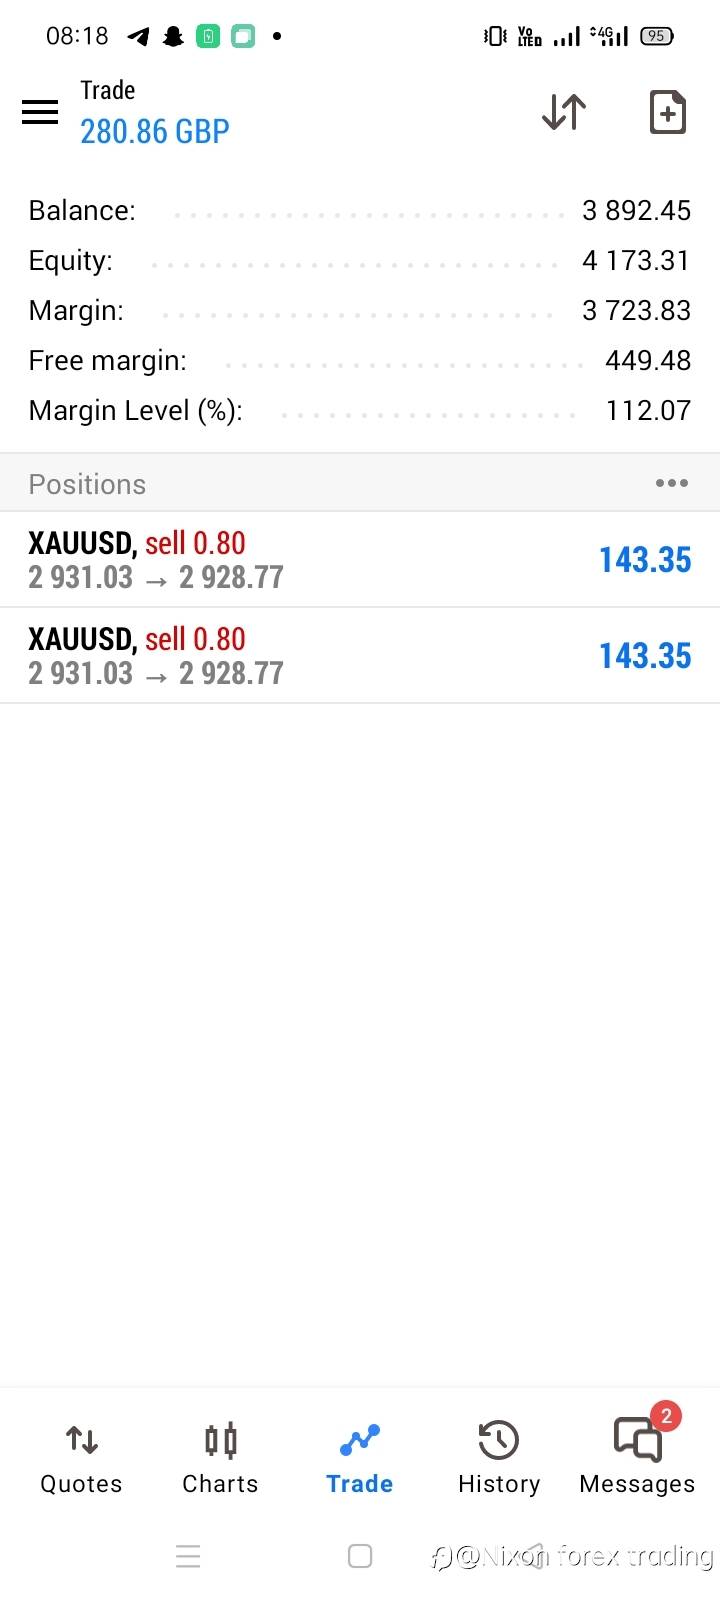Tap the battery indicator in status bar

pos(656,36)
